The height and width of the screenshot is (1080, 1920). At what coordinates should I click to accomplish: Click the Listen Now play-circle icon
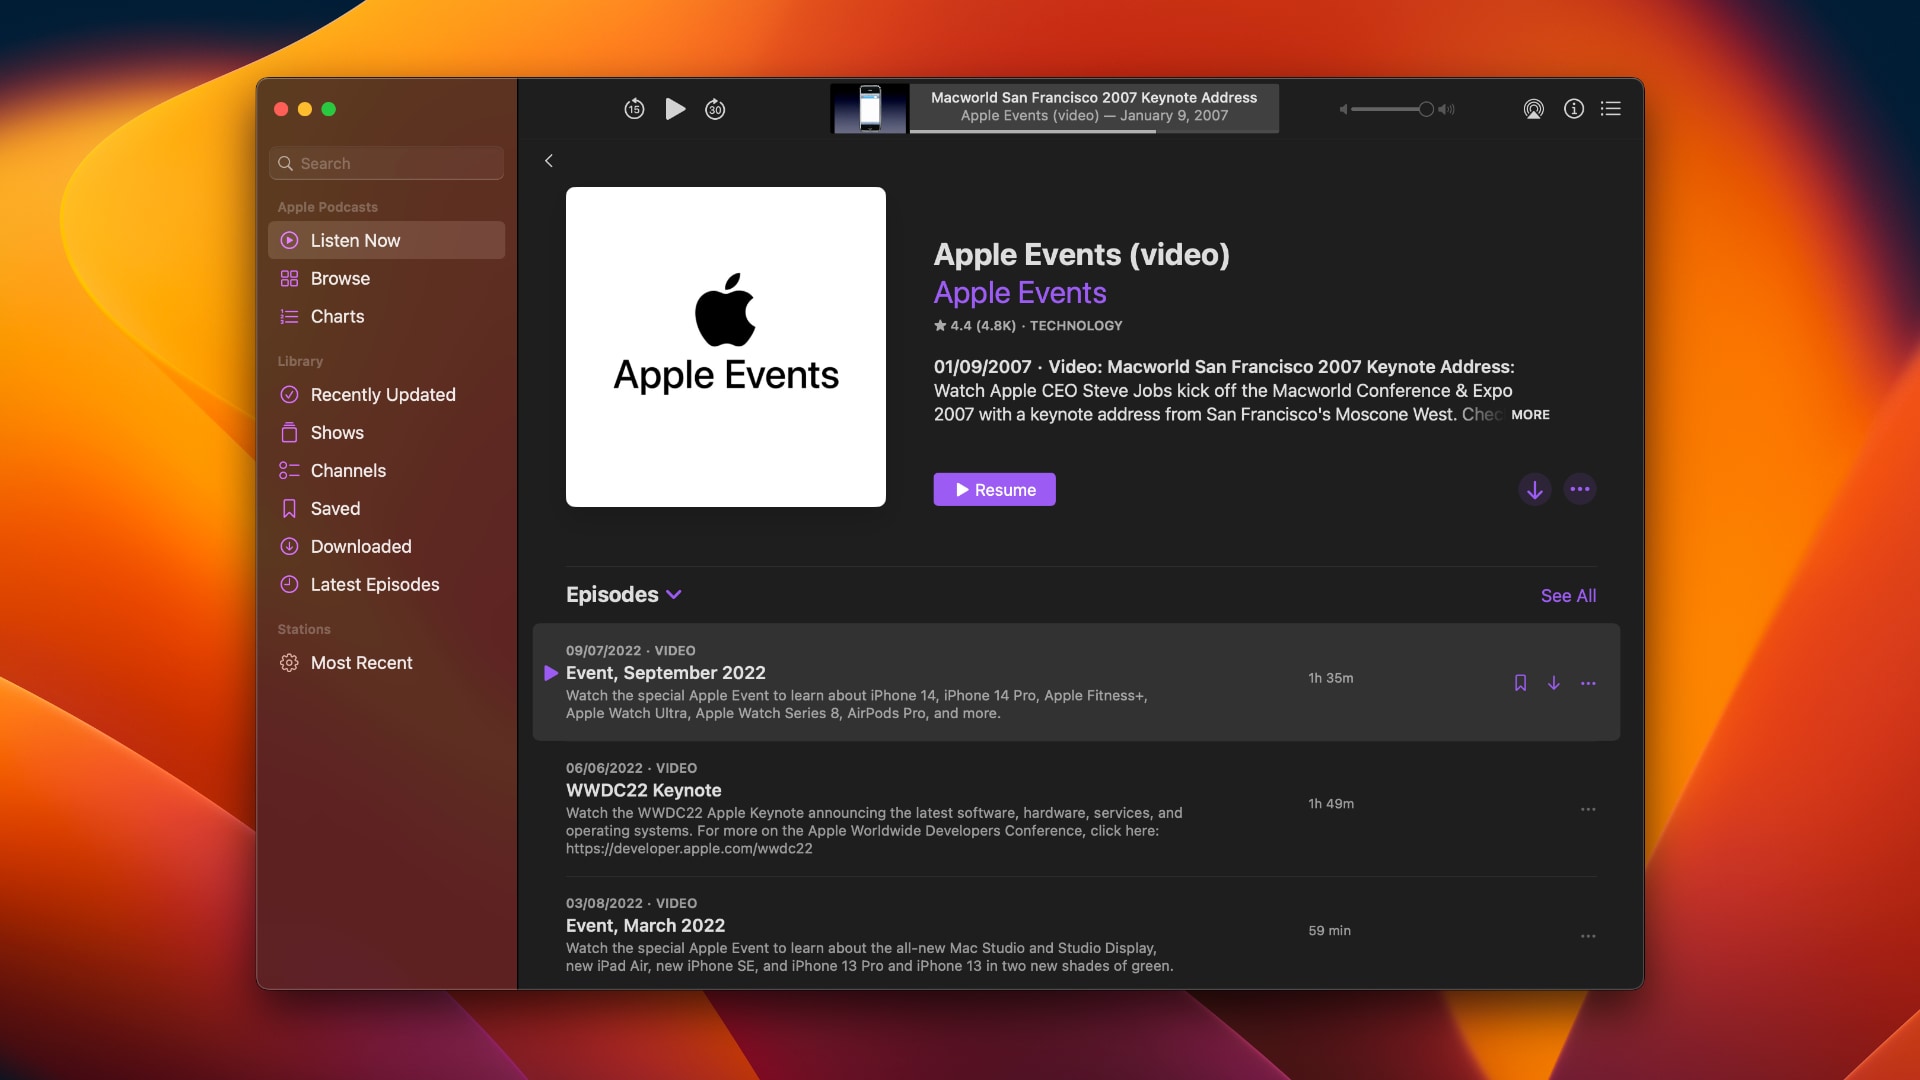[x=289, y=240]
